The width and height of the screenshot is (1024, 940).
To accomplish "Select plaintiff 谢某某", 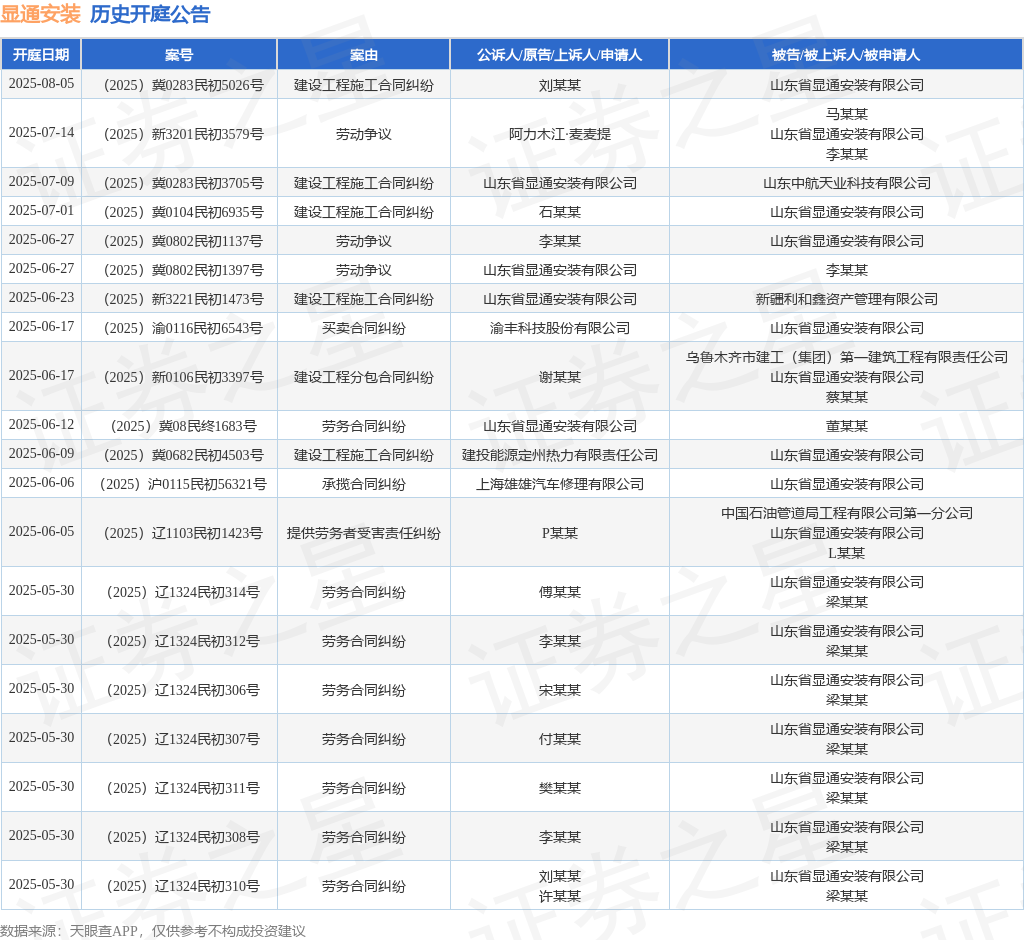I will [x=560, y=377].
